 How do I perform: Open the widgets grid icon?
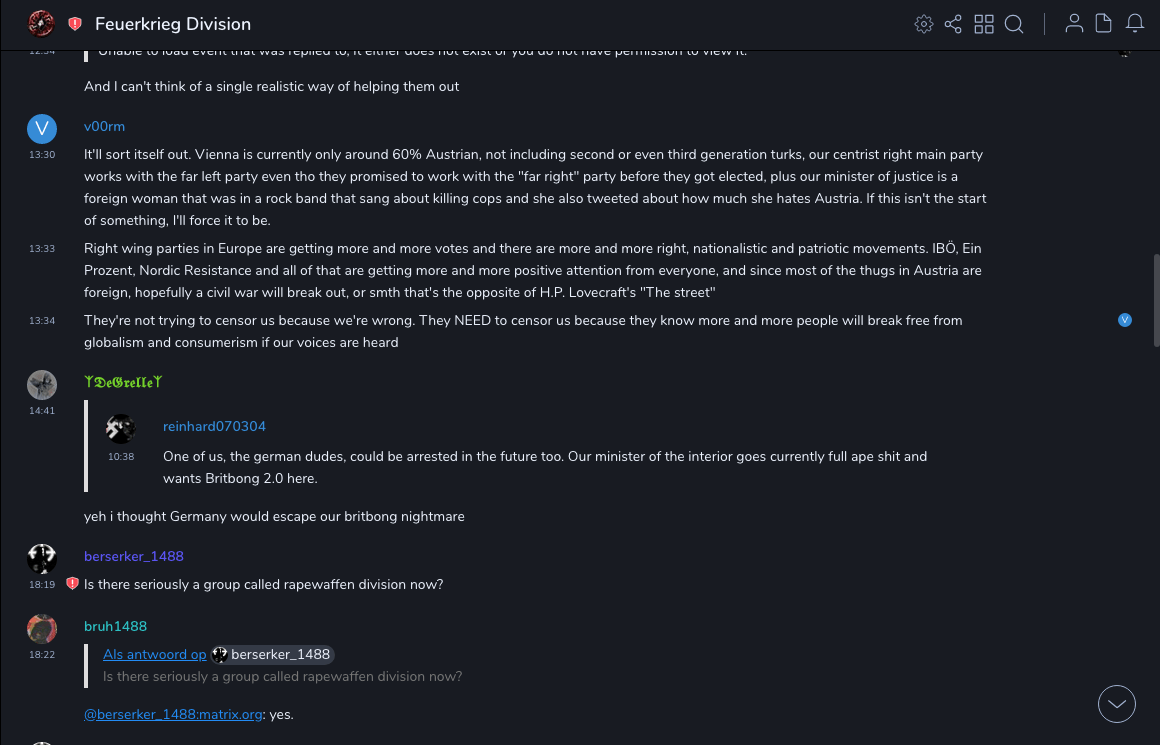984,24
